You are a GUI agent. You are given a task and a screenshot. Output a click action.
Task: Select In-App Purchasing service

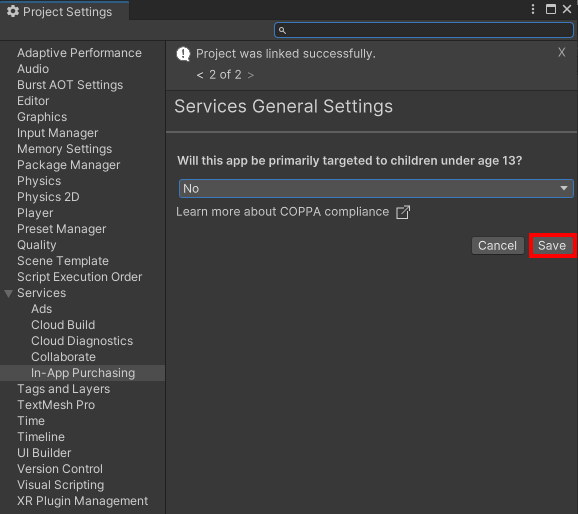coord(82,373)
